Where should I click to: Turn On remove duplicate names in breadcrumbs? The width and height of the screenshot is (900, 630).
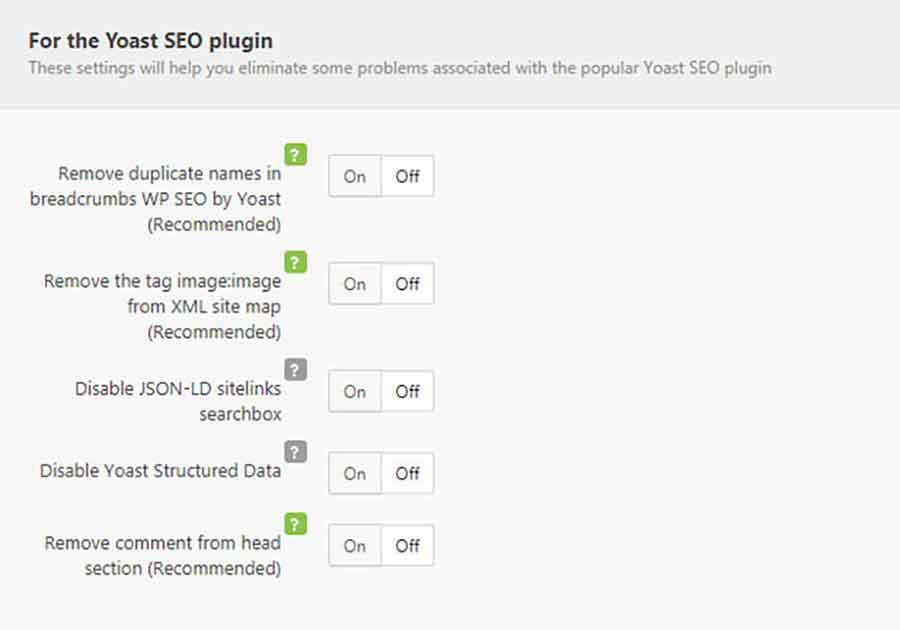point(355,176)
